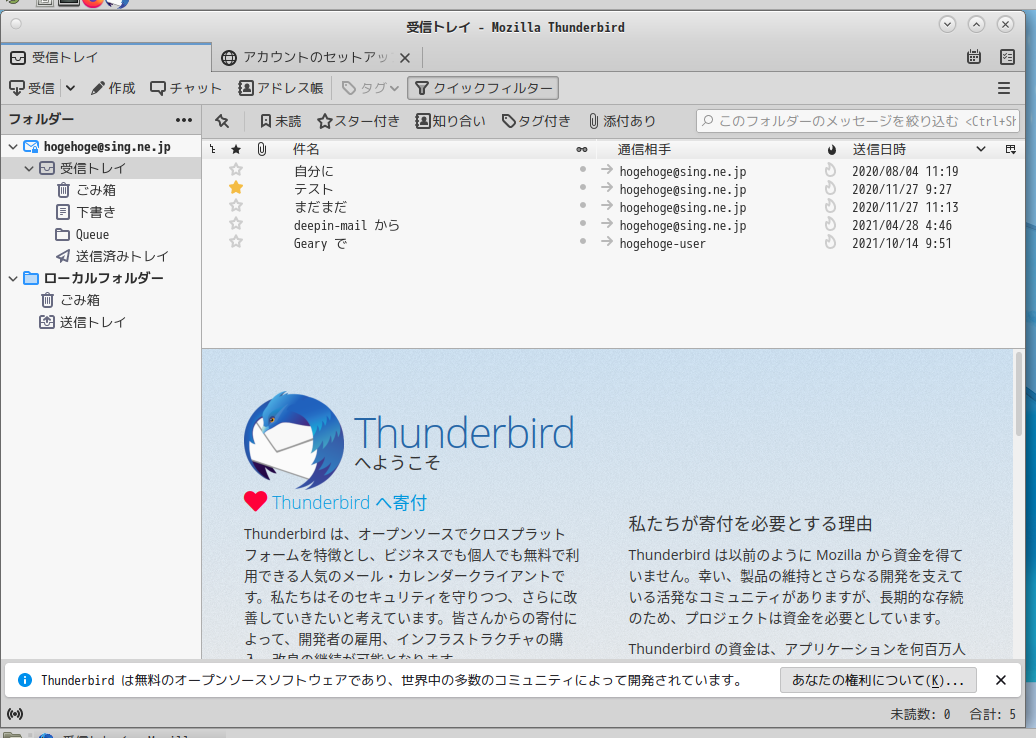Viewport: 1036px width, 738px height.
Task: Switch to the 受信トレイ tab
Action: [106, 57]
